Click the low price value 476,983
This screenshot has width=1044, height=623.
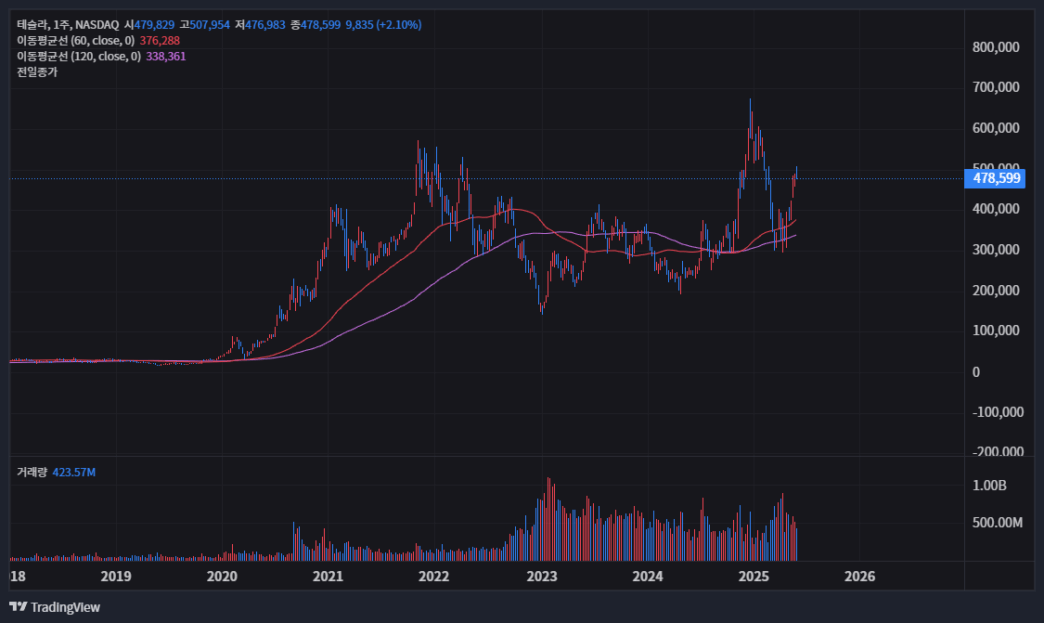pyautogui.click(x=265, y=25)
